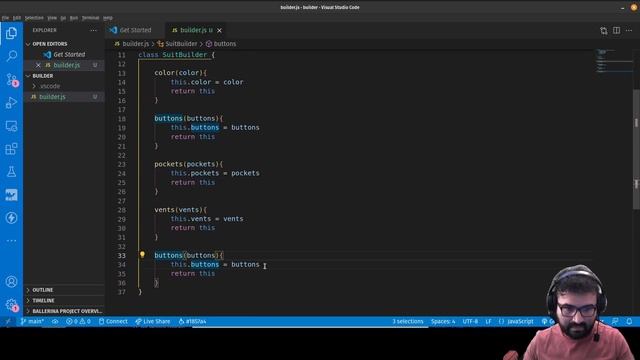This screenshot has height=360, width=640.
Task: Click the compare changes icon in editor toolbar
Action: click(604, 31)
